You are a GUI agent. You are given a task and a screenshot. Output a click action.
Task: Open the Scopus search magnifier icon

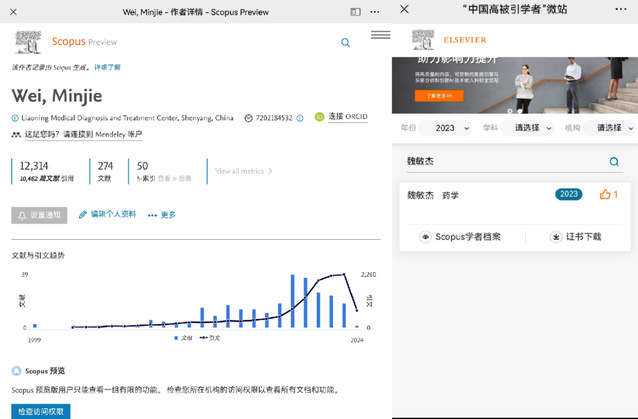click(346, 43)
